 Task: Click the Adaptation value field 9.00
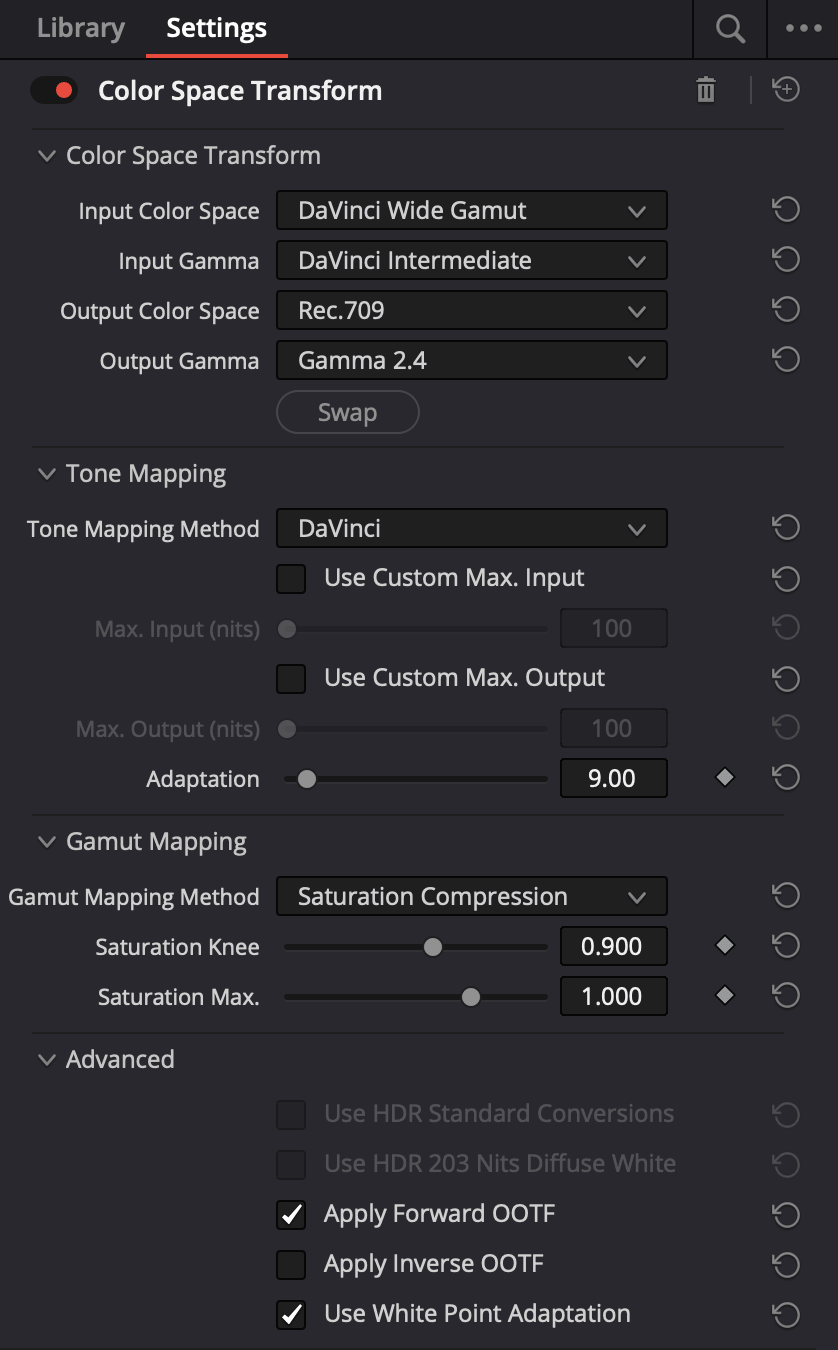coord(613,778)
